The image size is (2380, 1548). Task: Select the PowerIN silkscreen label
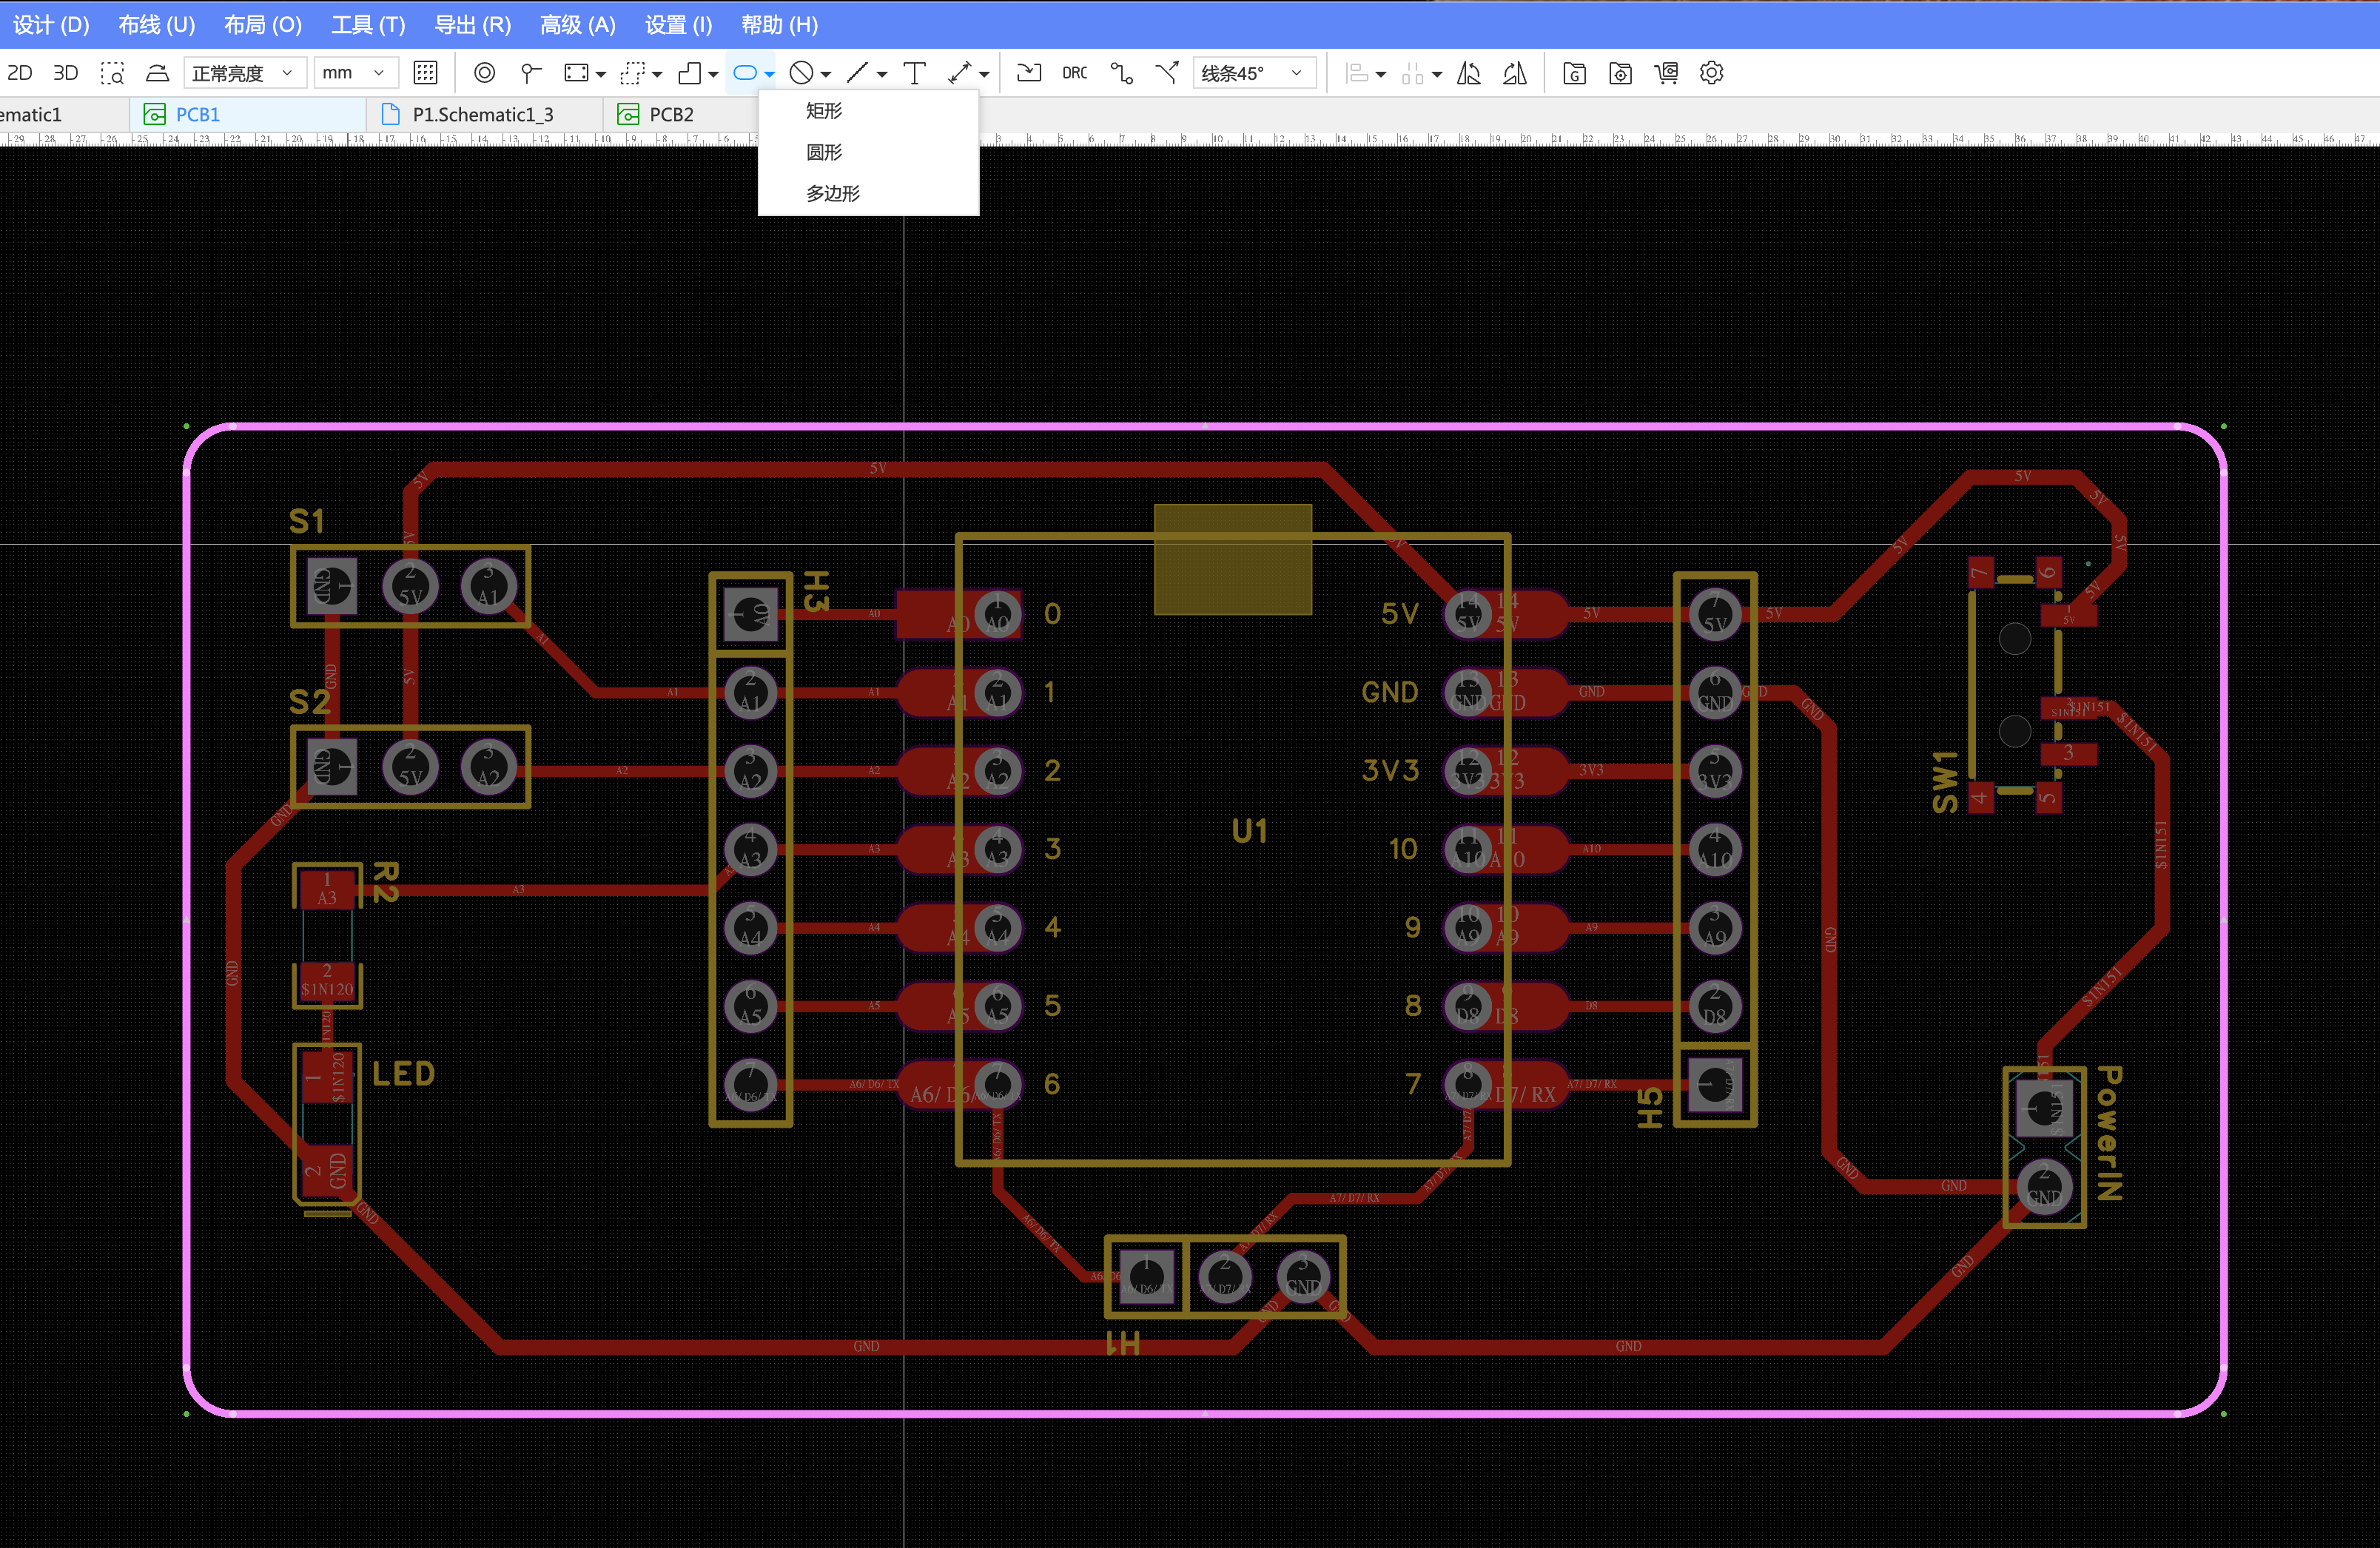2108,1133
